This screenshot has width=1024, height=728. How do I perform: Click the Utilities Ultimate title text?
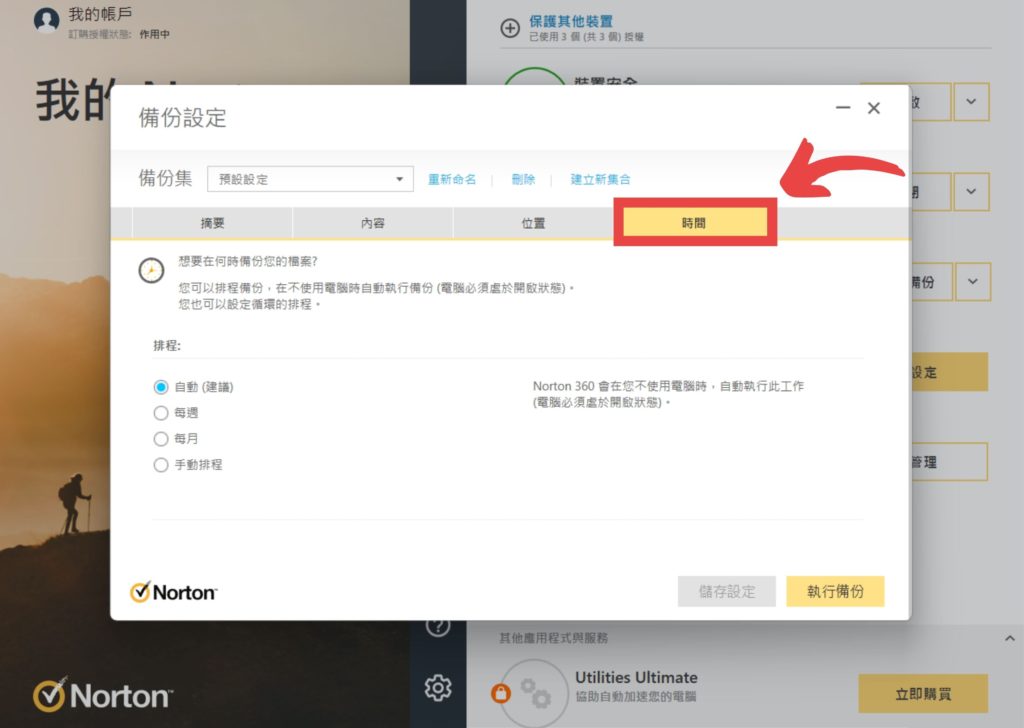(x=636, y=678)
